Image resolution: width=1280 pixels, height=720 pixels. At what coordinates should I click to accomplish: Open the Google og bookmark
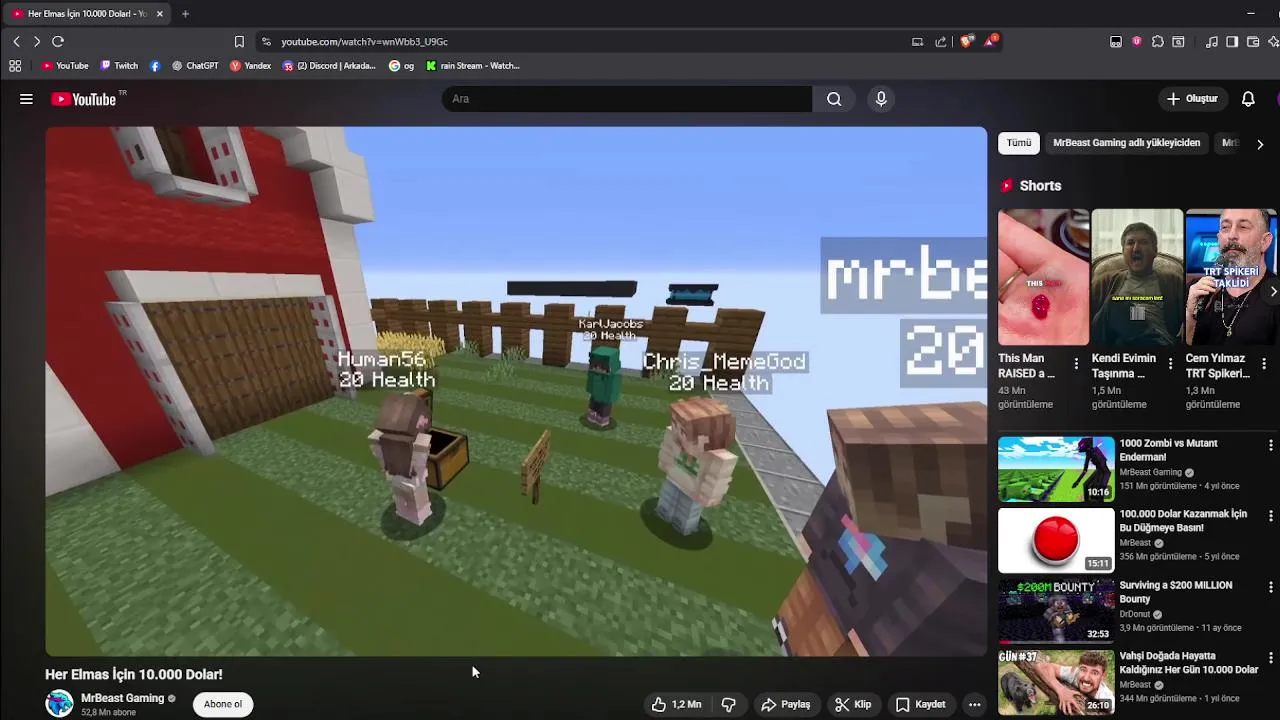401,66
